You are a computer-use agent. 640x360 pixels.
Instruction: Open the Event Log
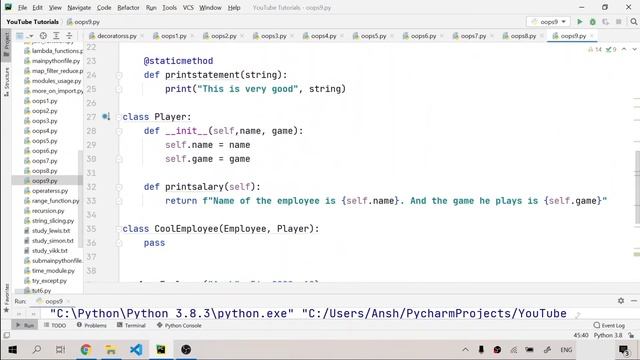609,325
